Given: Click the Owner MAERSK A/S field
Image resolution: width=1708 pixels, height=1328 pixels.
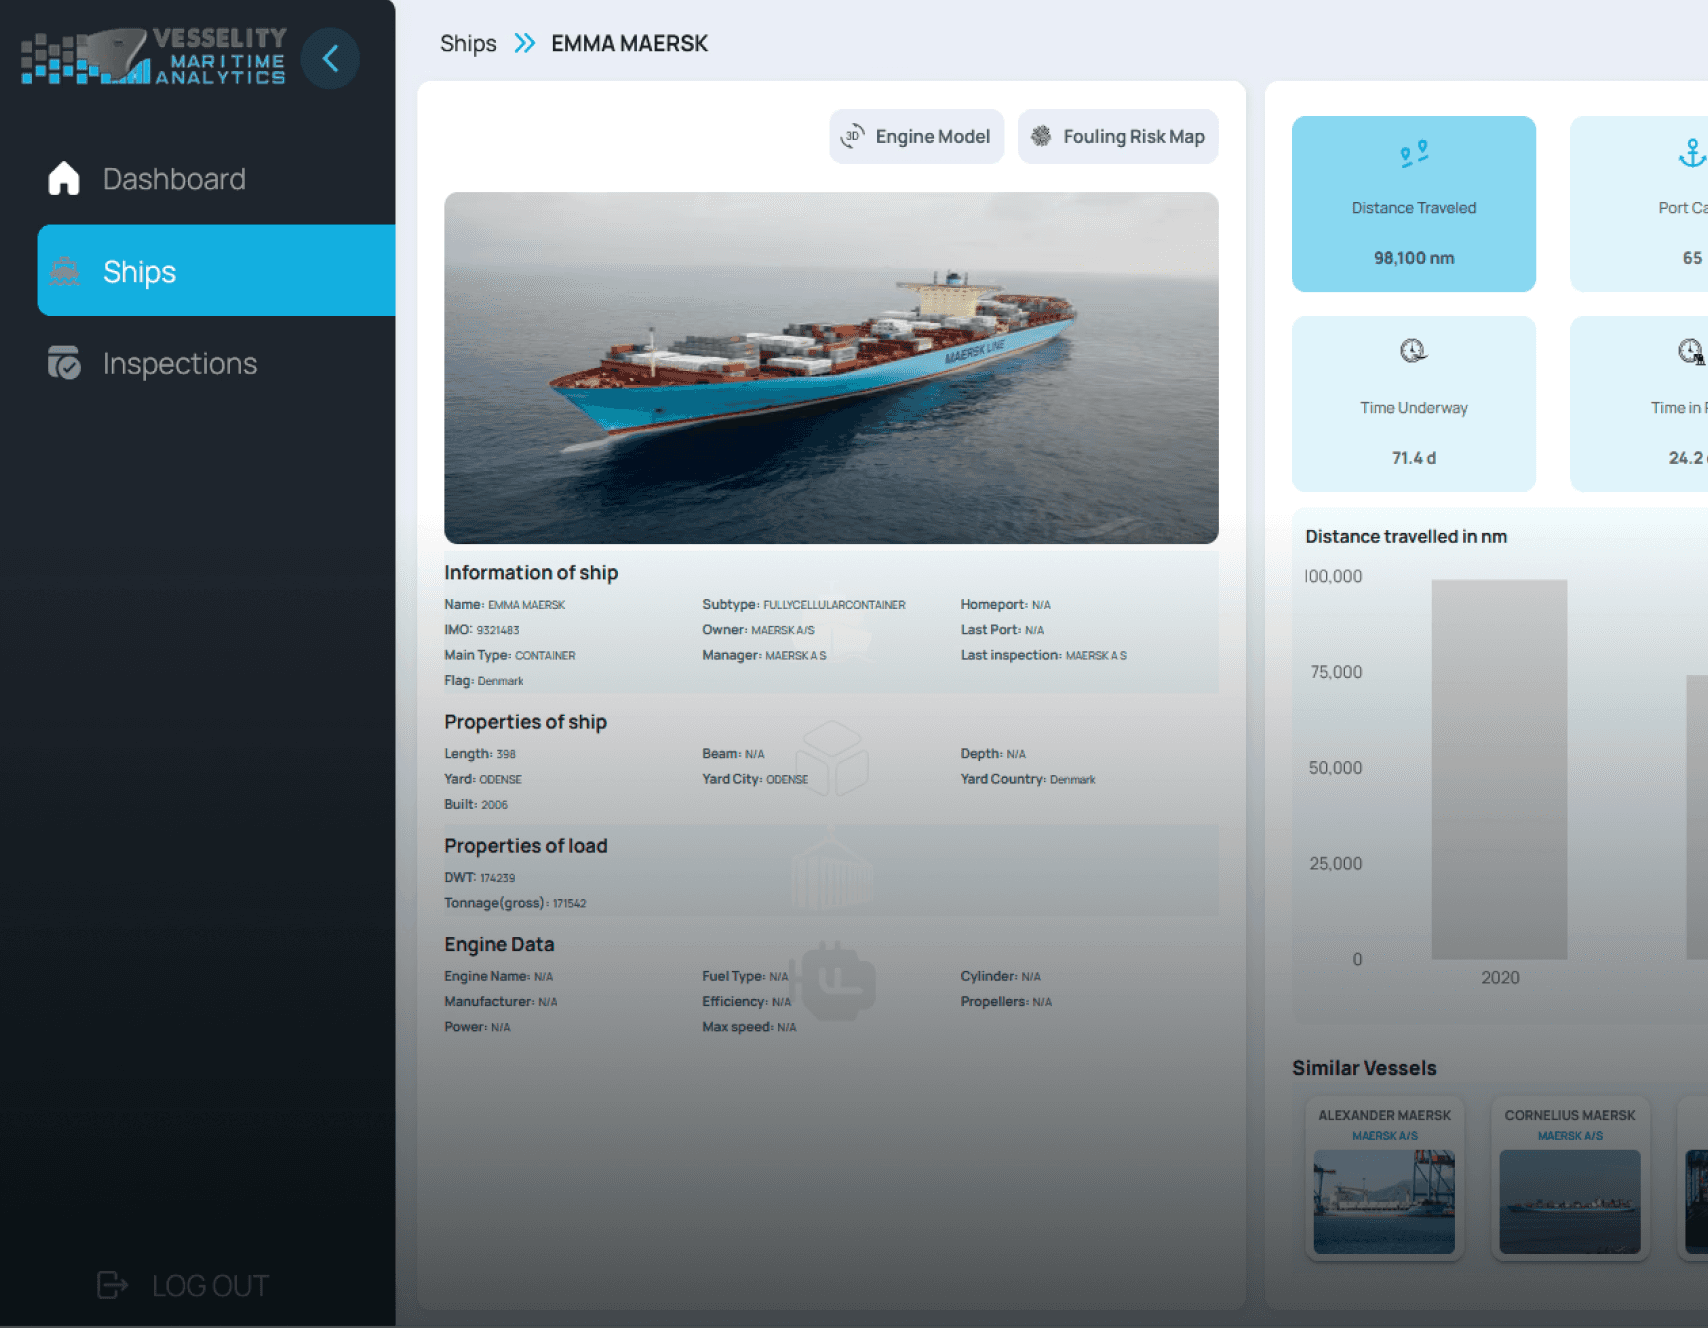Looking at the screenshot, I should [x=758, y=630].
